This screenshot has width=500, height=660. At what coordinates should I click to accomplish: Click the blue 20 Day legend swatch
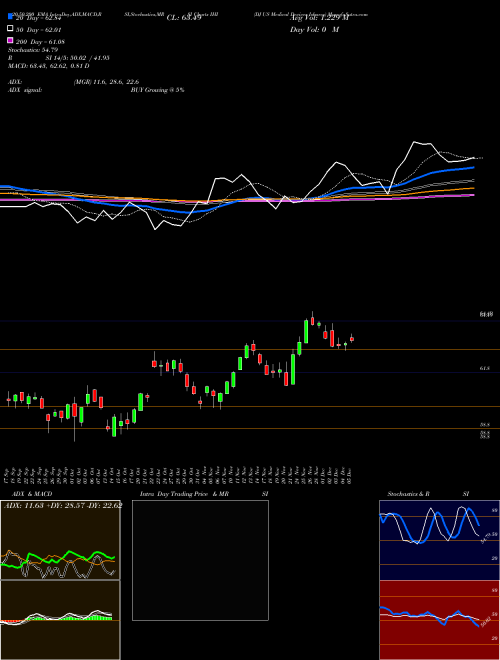click(10, 16)
